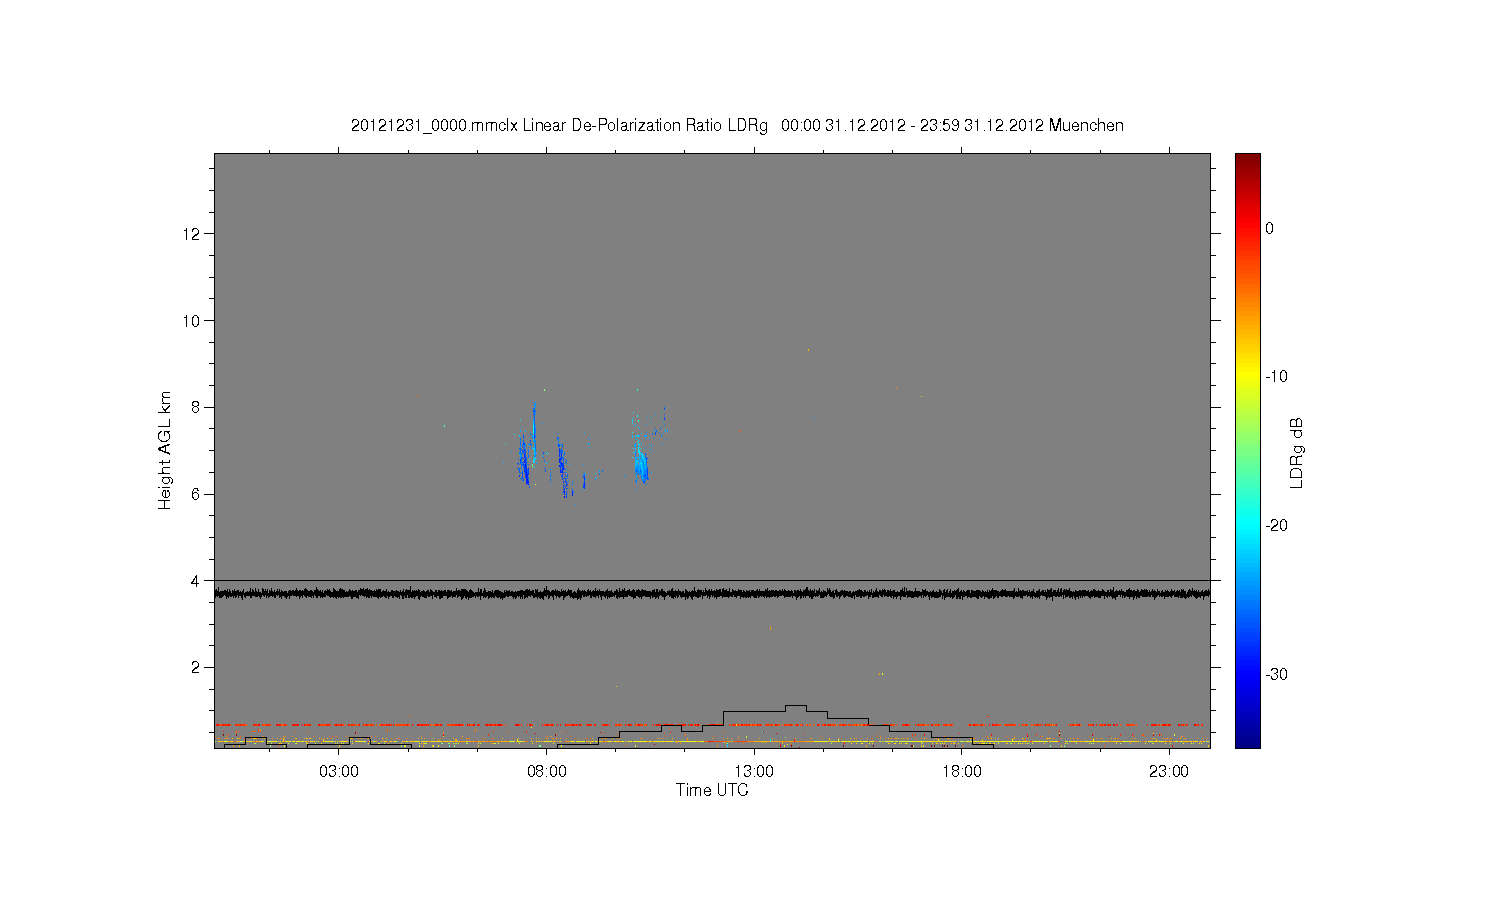Click the height tick label 10
The width and height of the screenshot is (1500, 900).
click(x=192, y=321)
